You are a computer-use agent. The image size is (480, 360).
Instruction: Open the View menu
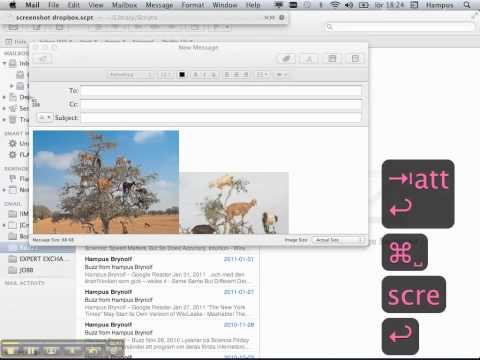coord(96,5)
